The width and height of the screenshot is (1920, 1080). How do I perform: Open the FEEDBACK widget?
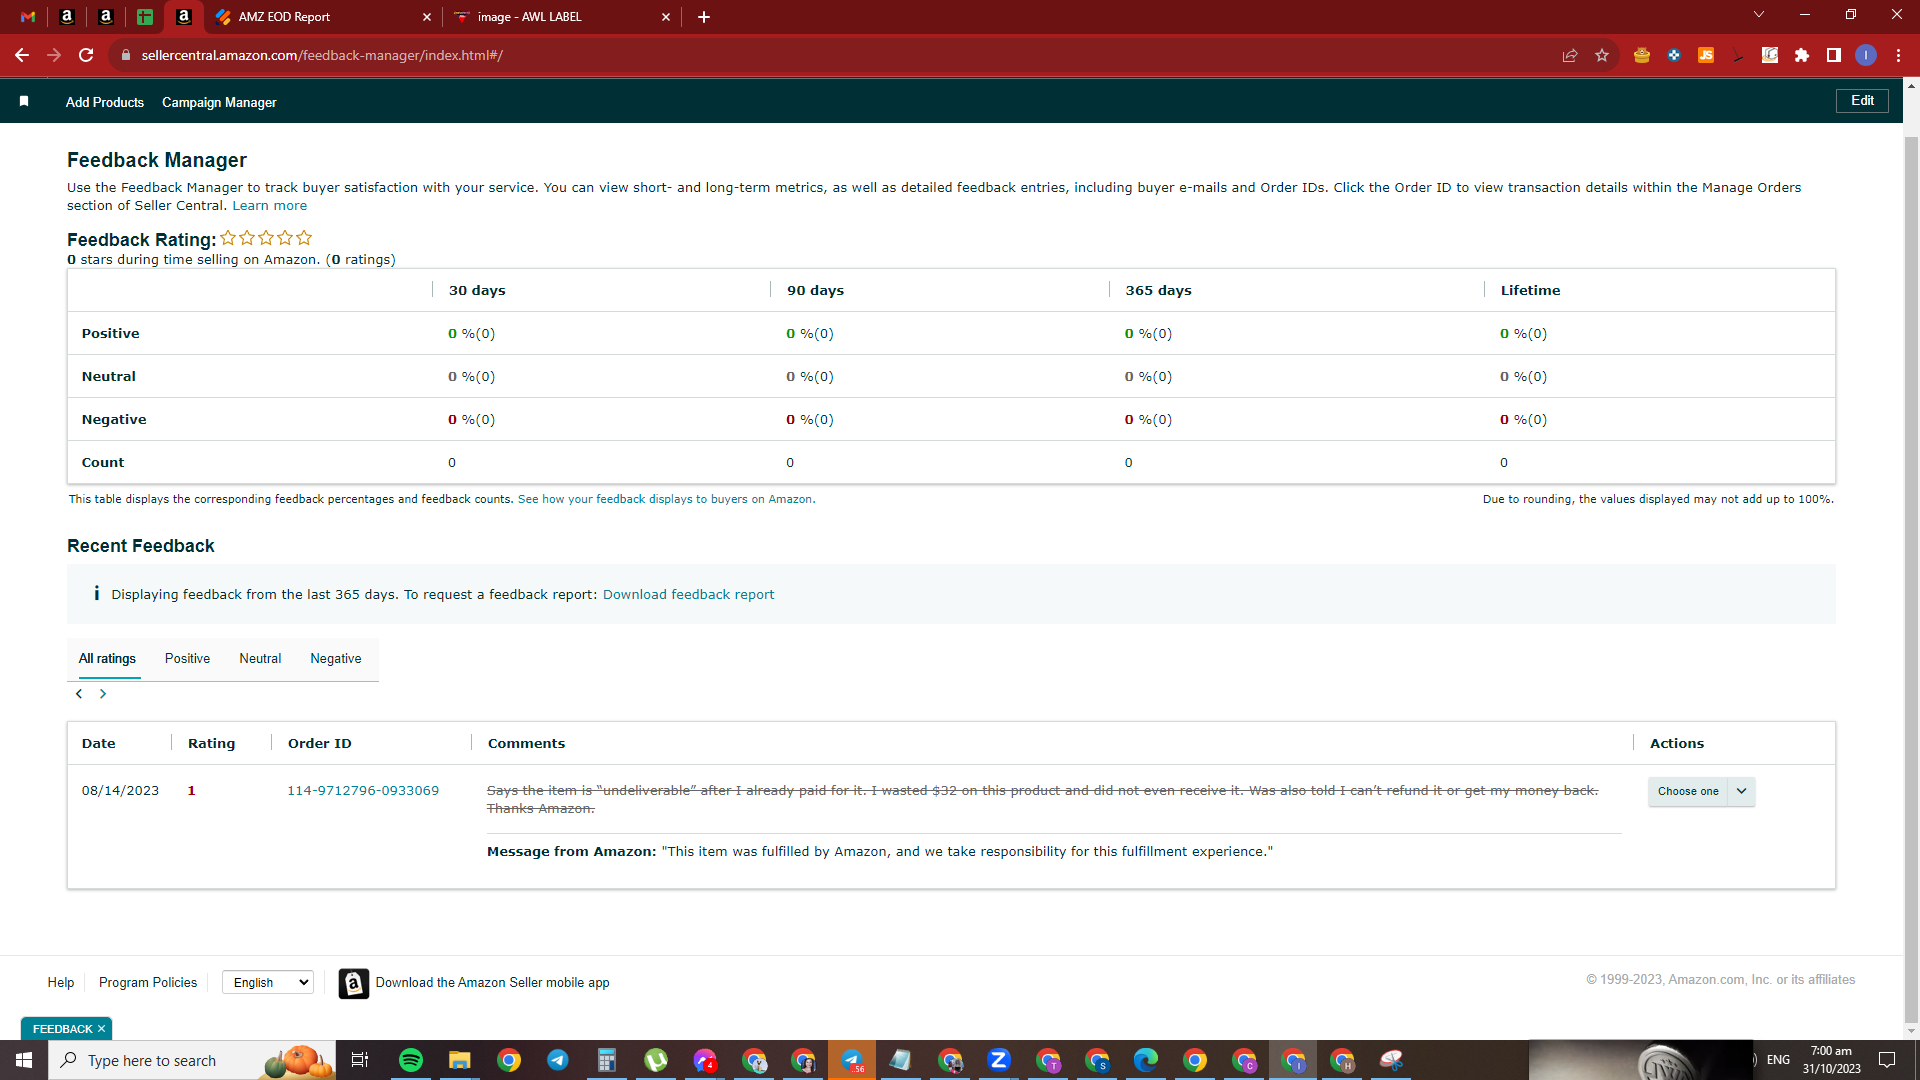(62, 1029)
